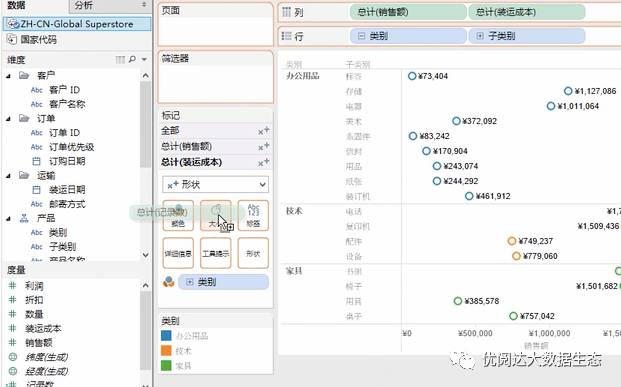Collapse the 订单 folder

8,118
